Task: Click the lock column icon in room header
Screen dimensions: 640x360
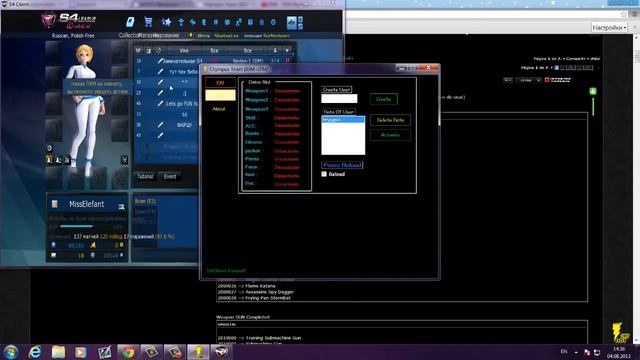Action: coord(149,50)
